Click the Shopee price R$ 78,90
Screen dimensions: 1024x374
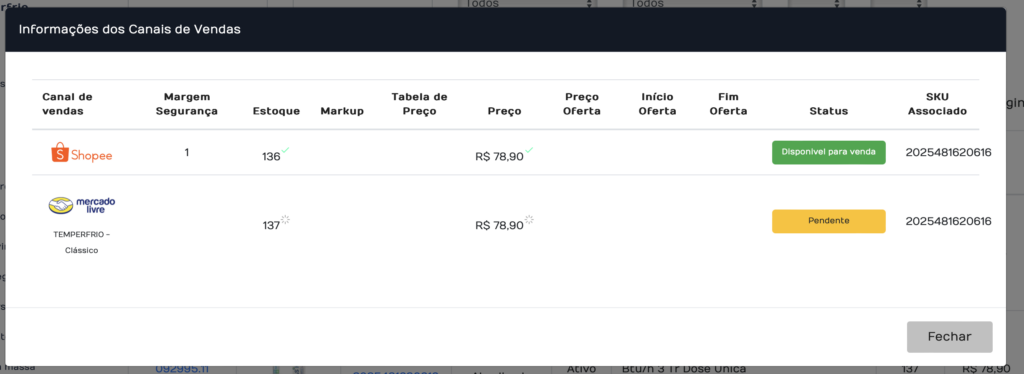pyautogui.click(x=500, y=157)
